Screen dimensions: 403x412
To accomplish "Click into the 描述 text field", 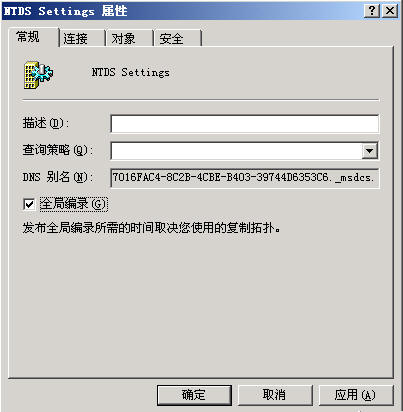I will click(245, 124).
